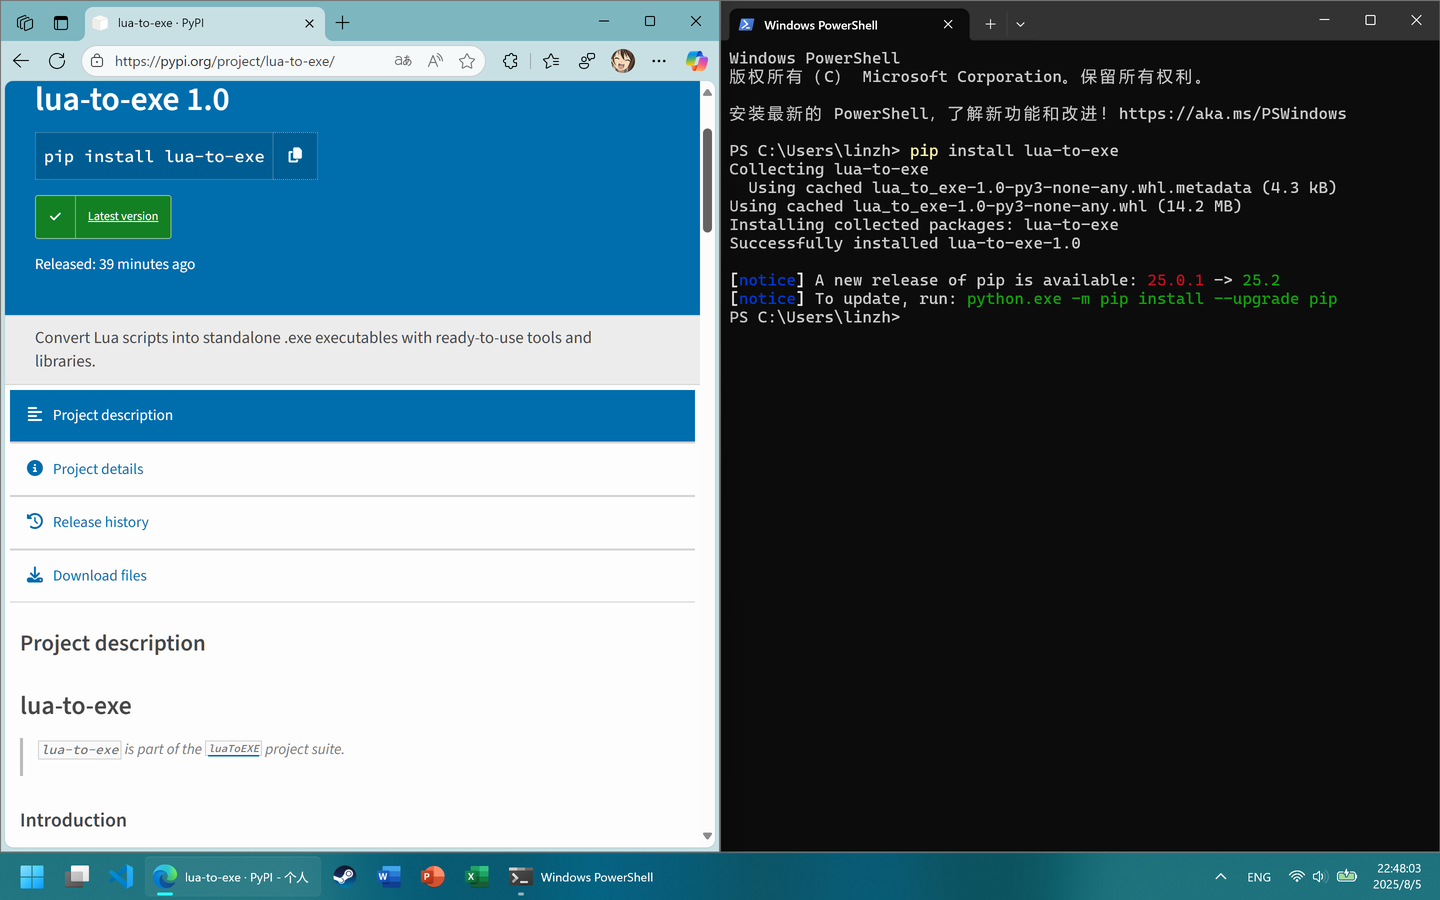Open the Windows Start menu

tap(32, 877)
